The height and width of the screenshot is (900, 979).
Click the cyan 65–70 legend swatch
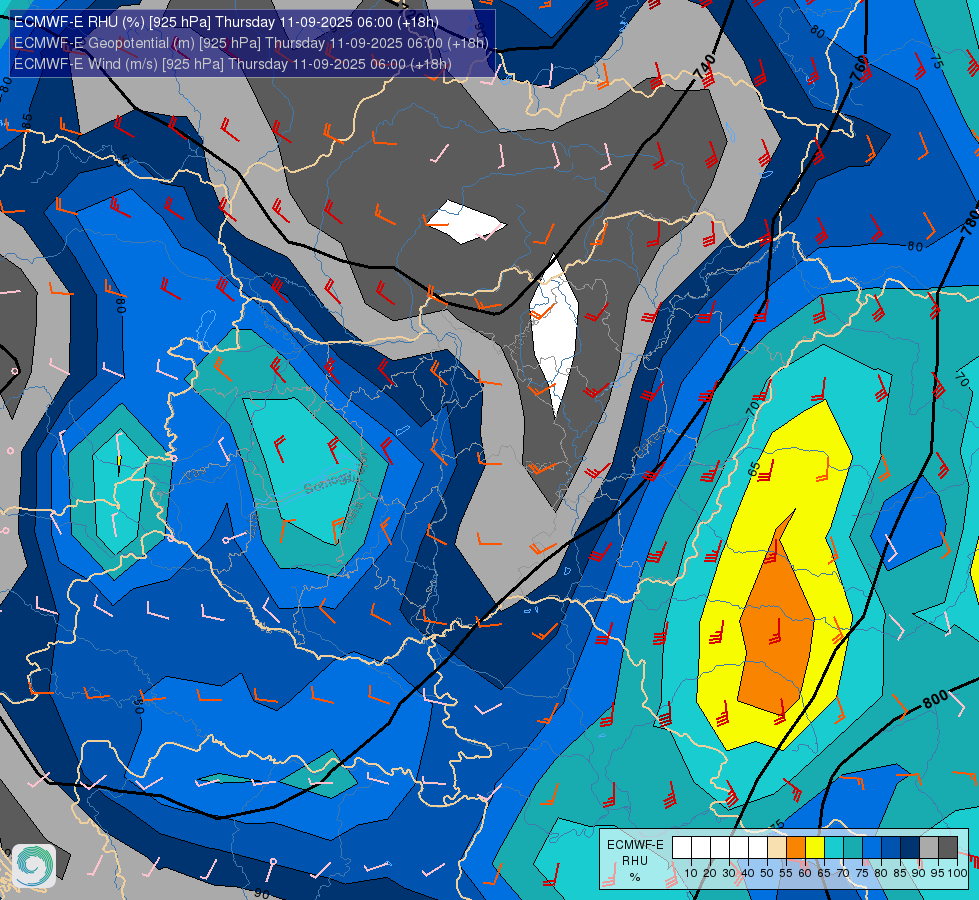coord(834,848)
